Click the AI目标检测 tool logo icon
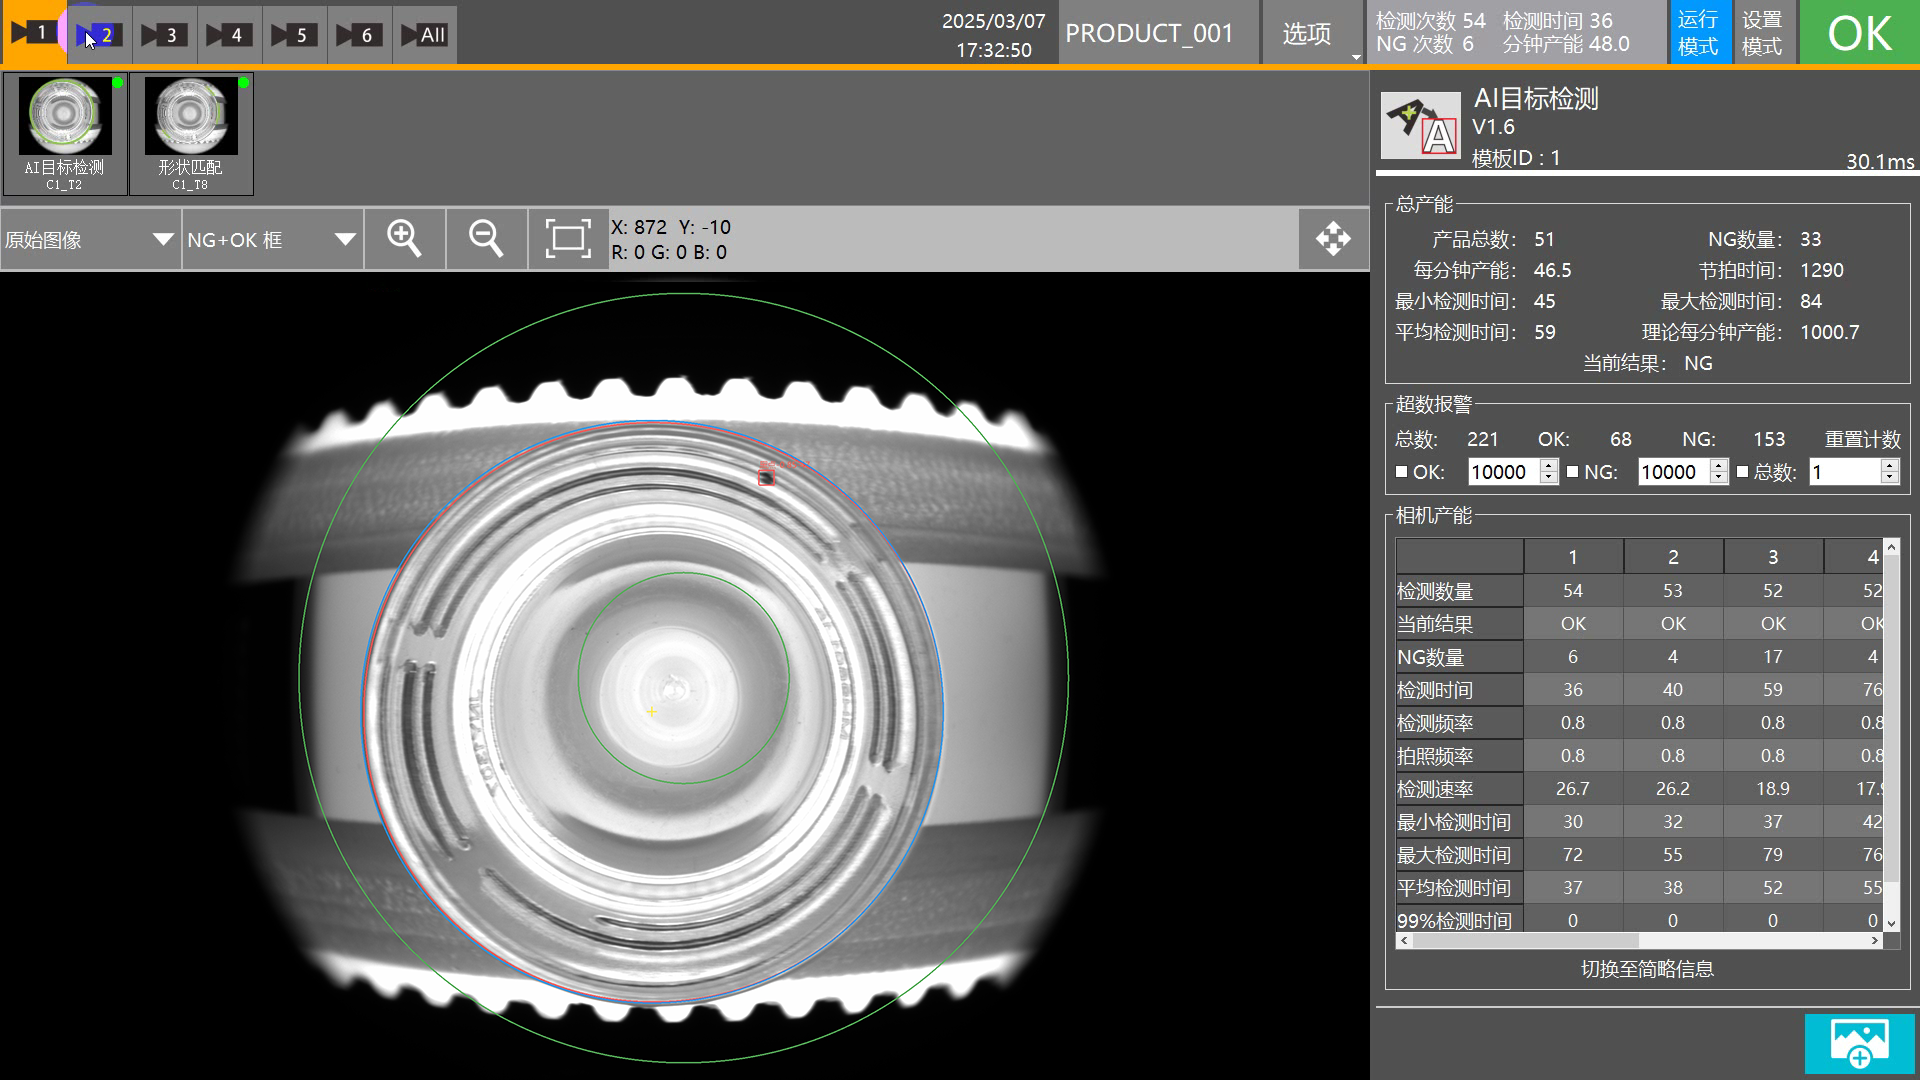The height and width of the screenshot is (1080, 1920). 1420,126
